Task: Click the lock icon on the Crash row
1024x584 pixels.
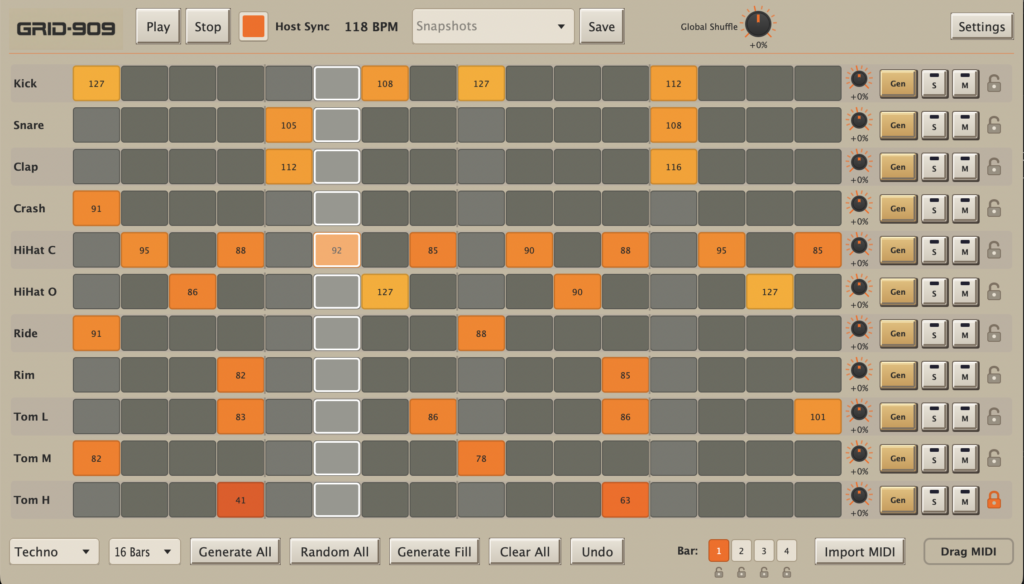Action: click(x=993, y=209)
